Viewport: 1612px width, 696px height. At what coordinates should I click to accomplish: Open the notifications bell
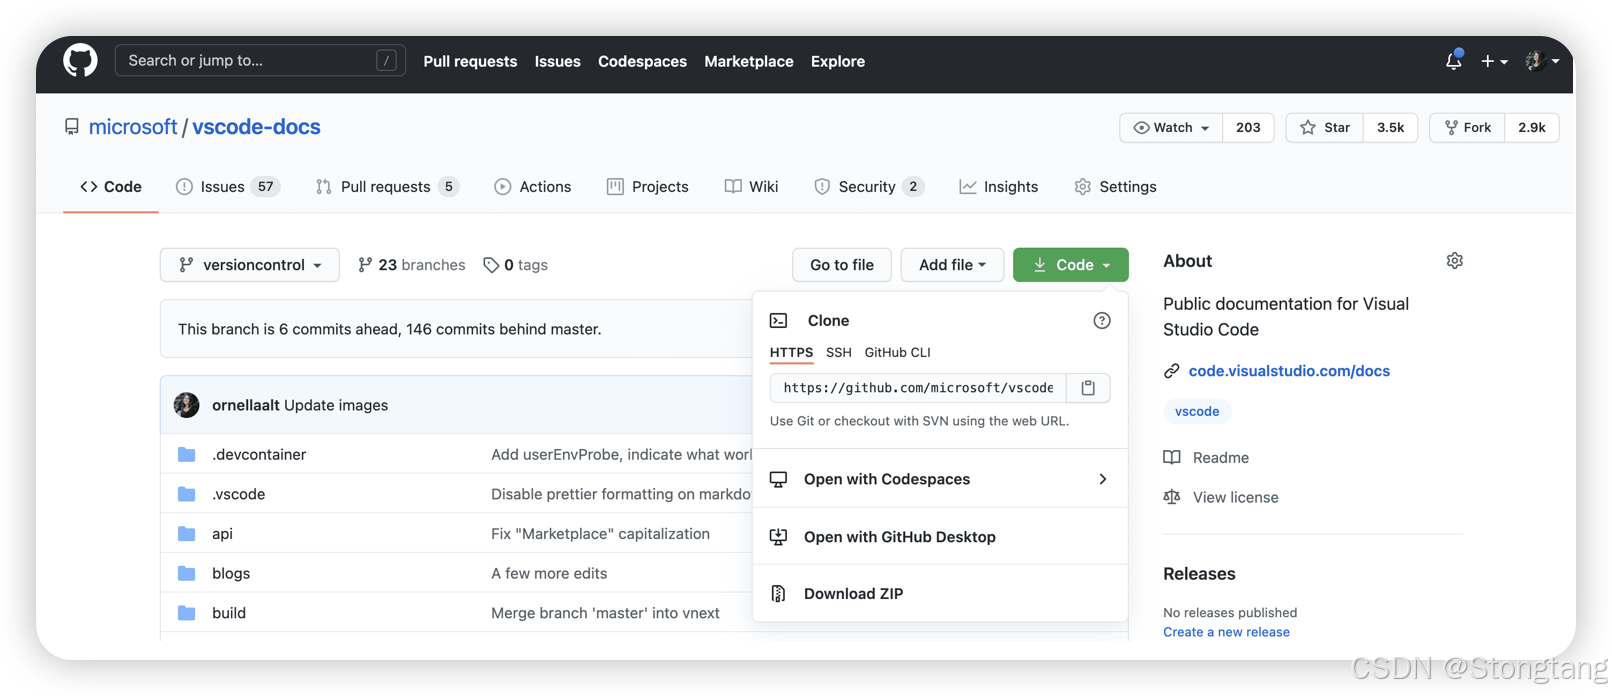1454,60
